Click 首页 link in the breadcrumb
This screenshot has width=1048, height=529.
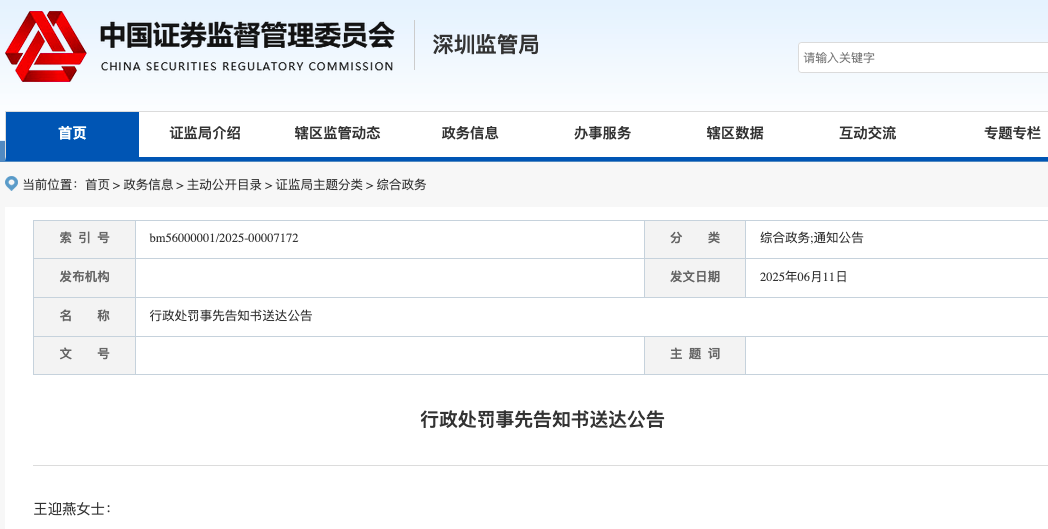pyautogui.click(x=97, y=185)
